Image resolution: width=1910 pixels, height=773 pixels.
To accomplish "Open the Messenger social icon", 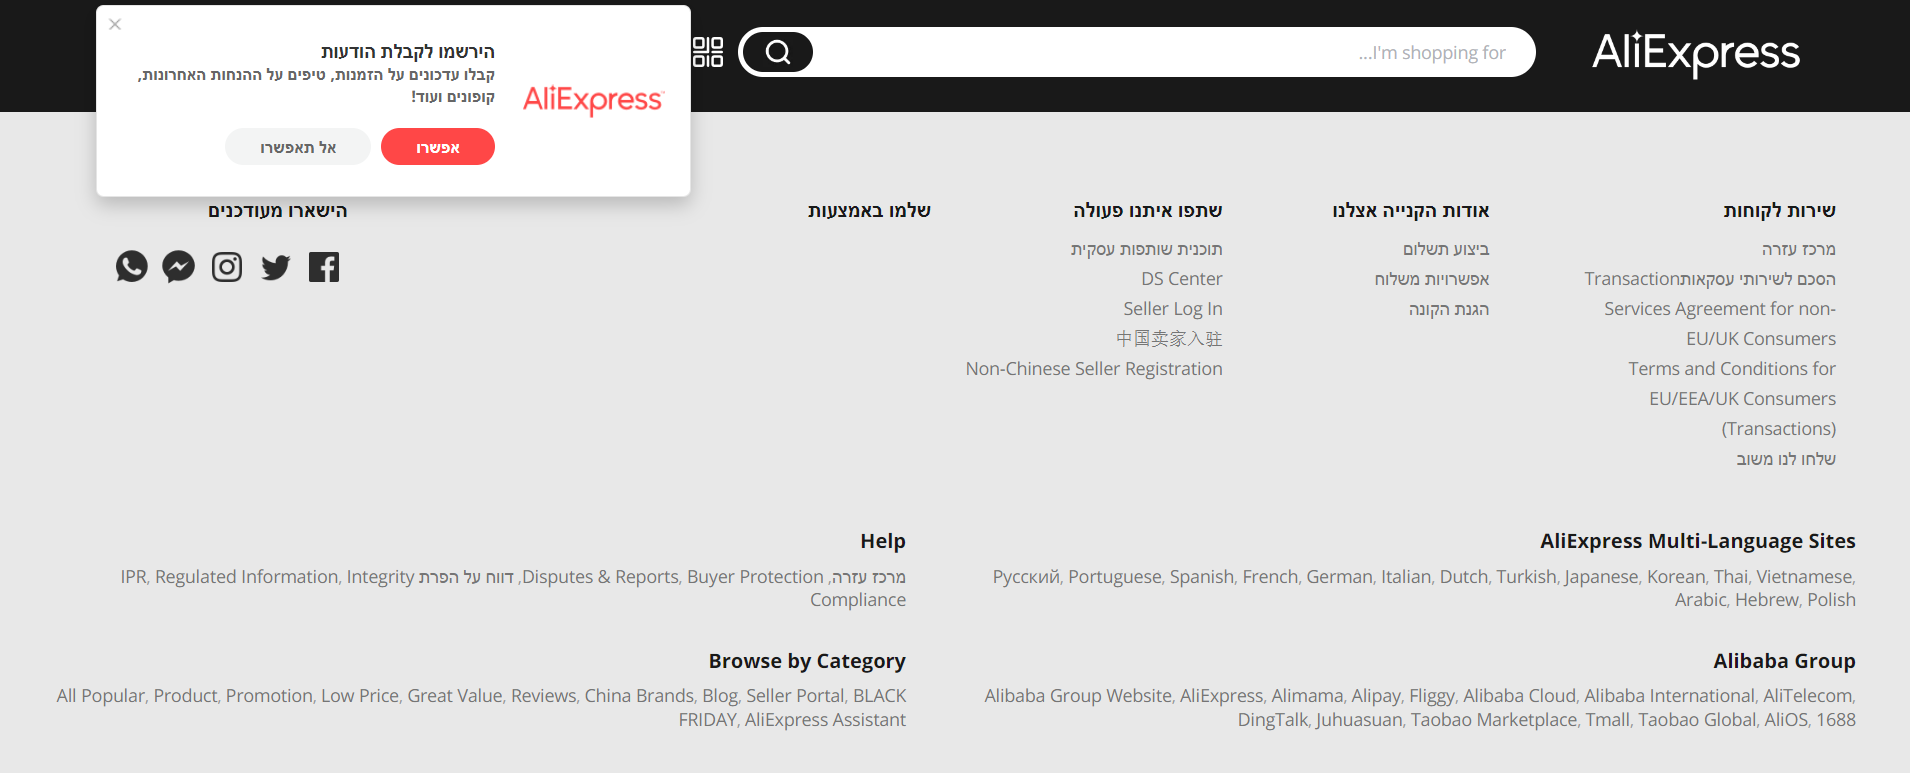I will [x=179, y=267].
